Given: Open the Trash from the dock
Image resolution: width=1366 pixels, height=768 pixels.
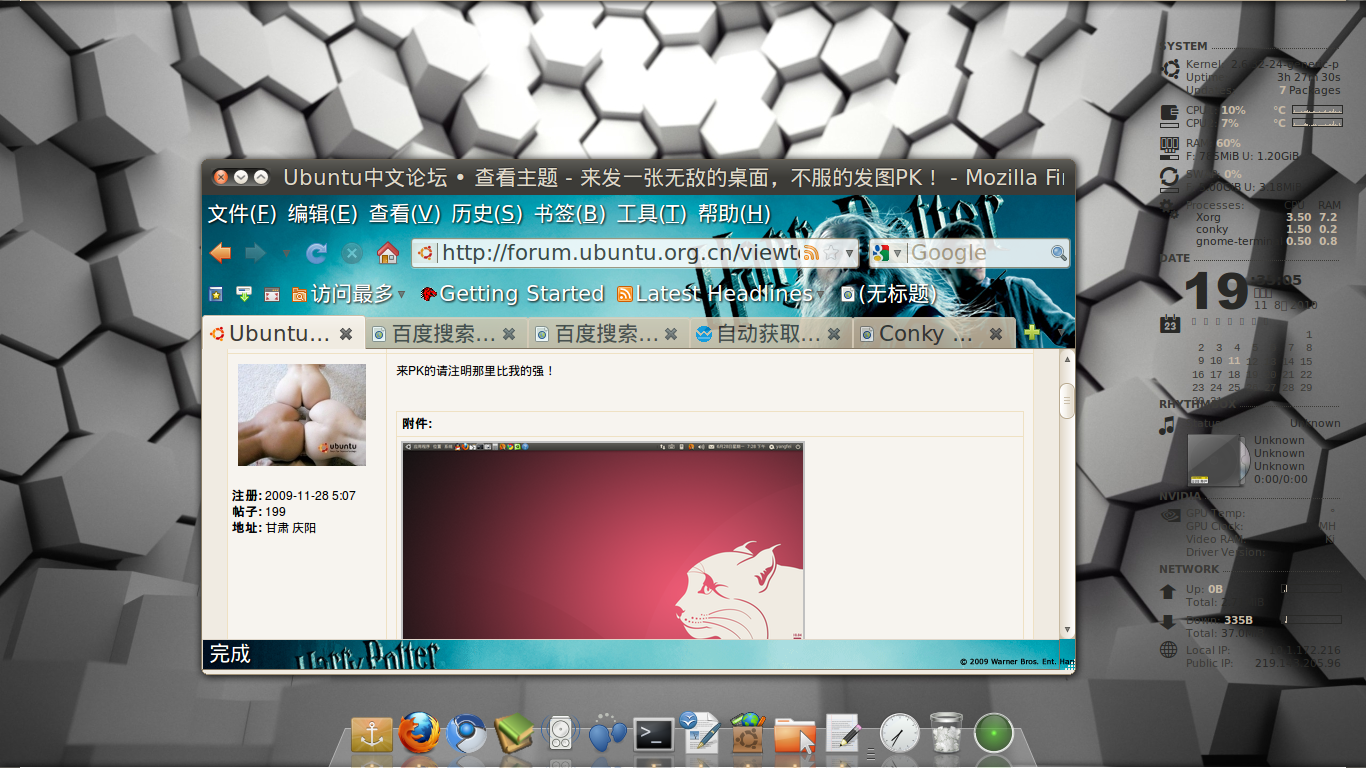Looking at the screenshot, I should (946, 733).
